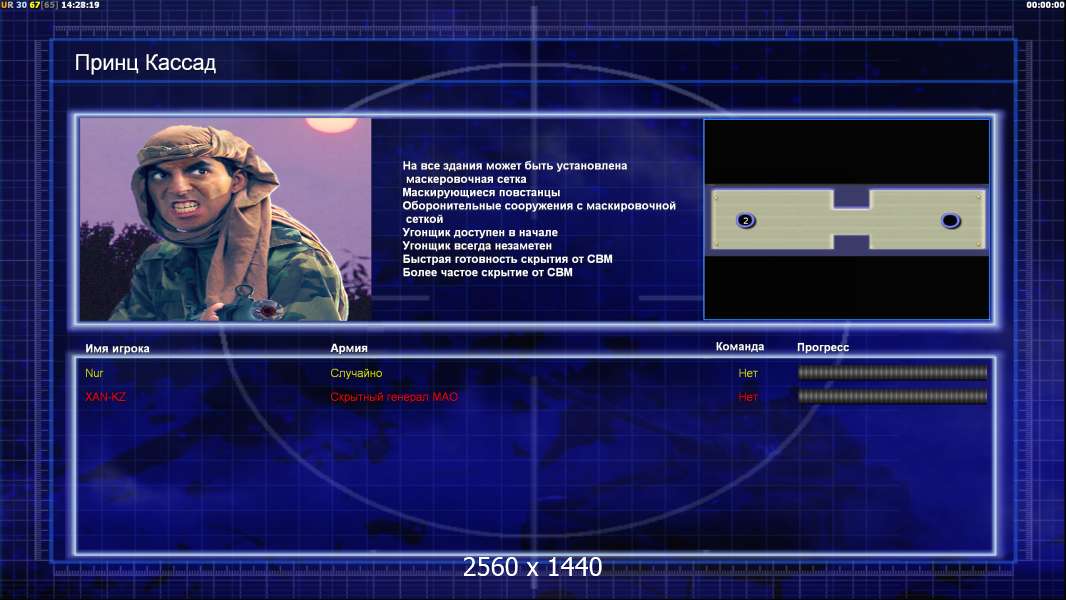The image size is (1066, 600).
Task: Click the Команда column header
Action: click(740, 347)
